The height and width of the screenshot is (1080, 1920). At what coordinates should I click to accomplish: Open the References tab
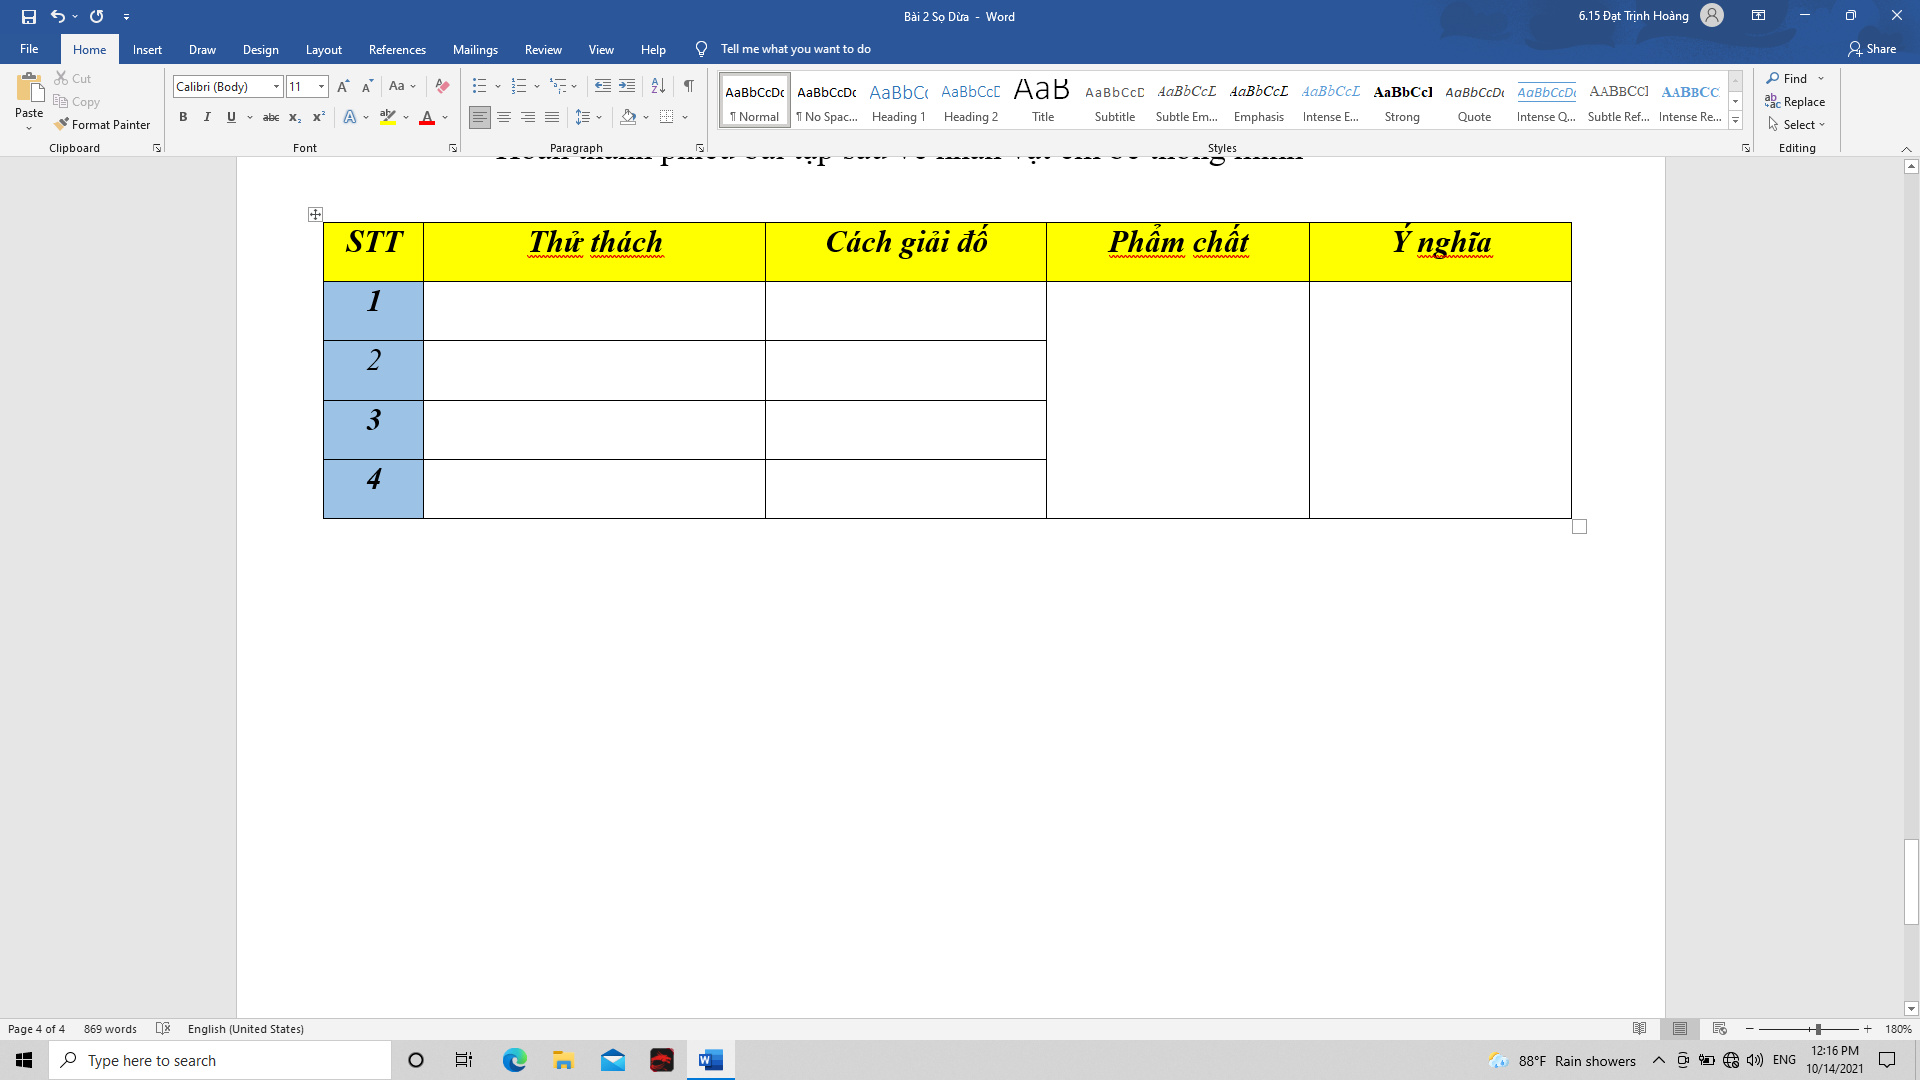[397, 49]
